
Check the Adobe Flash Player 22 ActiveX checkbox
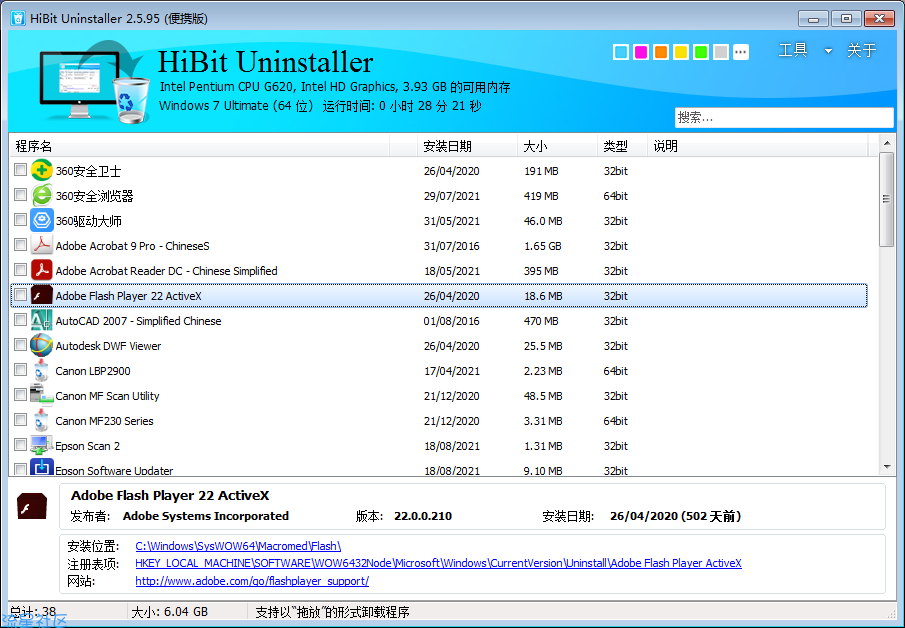point(20,294)
